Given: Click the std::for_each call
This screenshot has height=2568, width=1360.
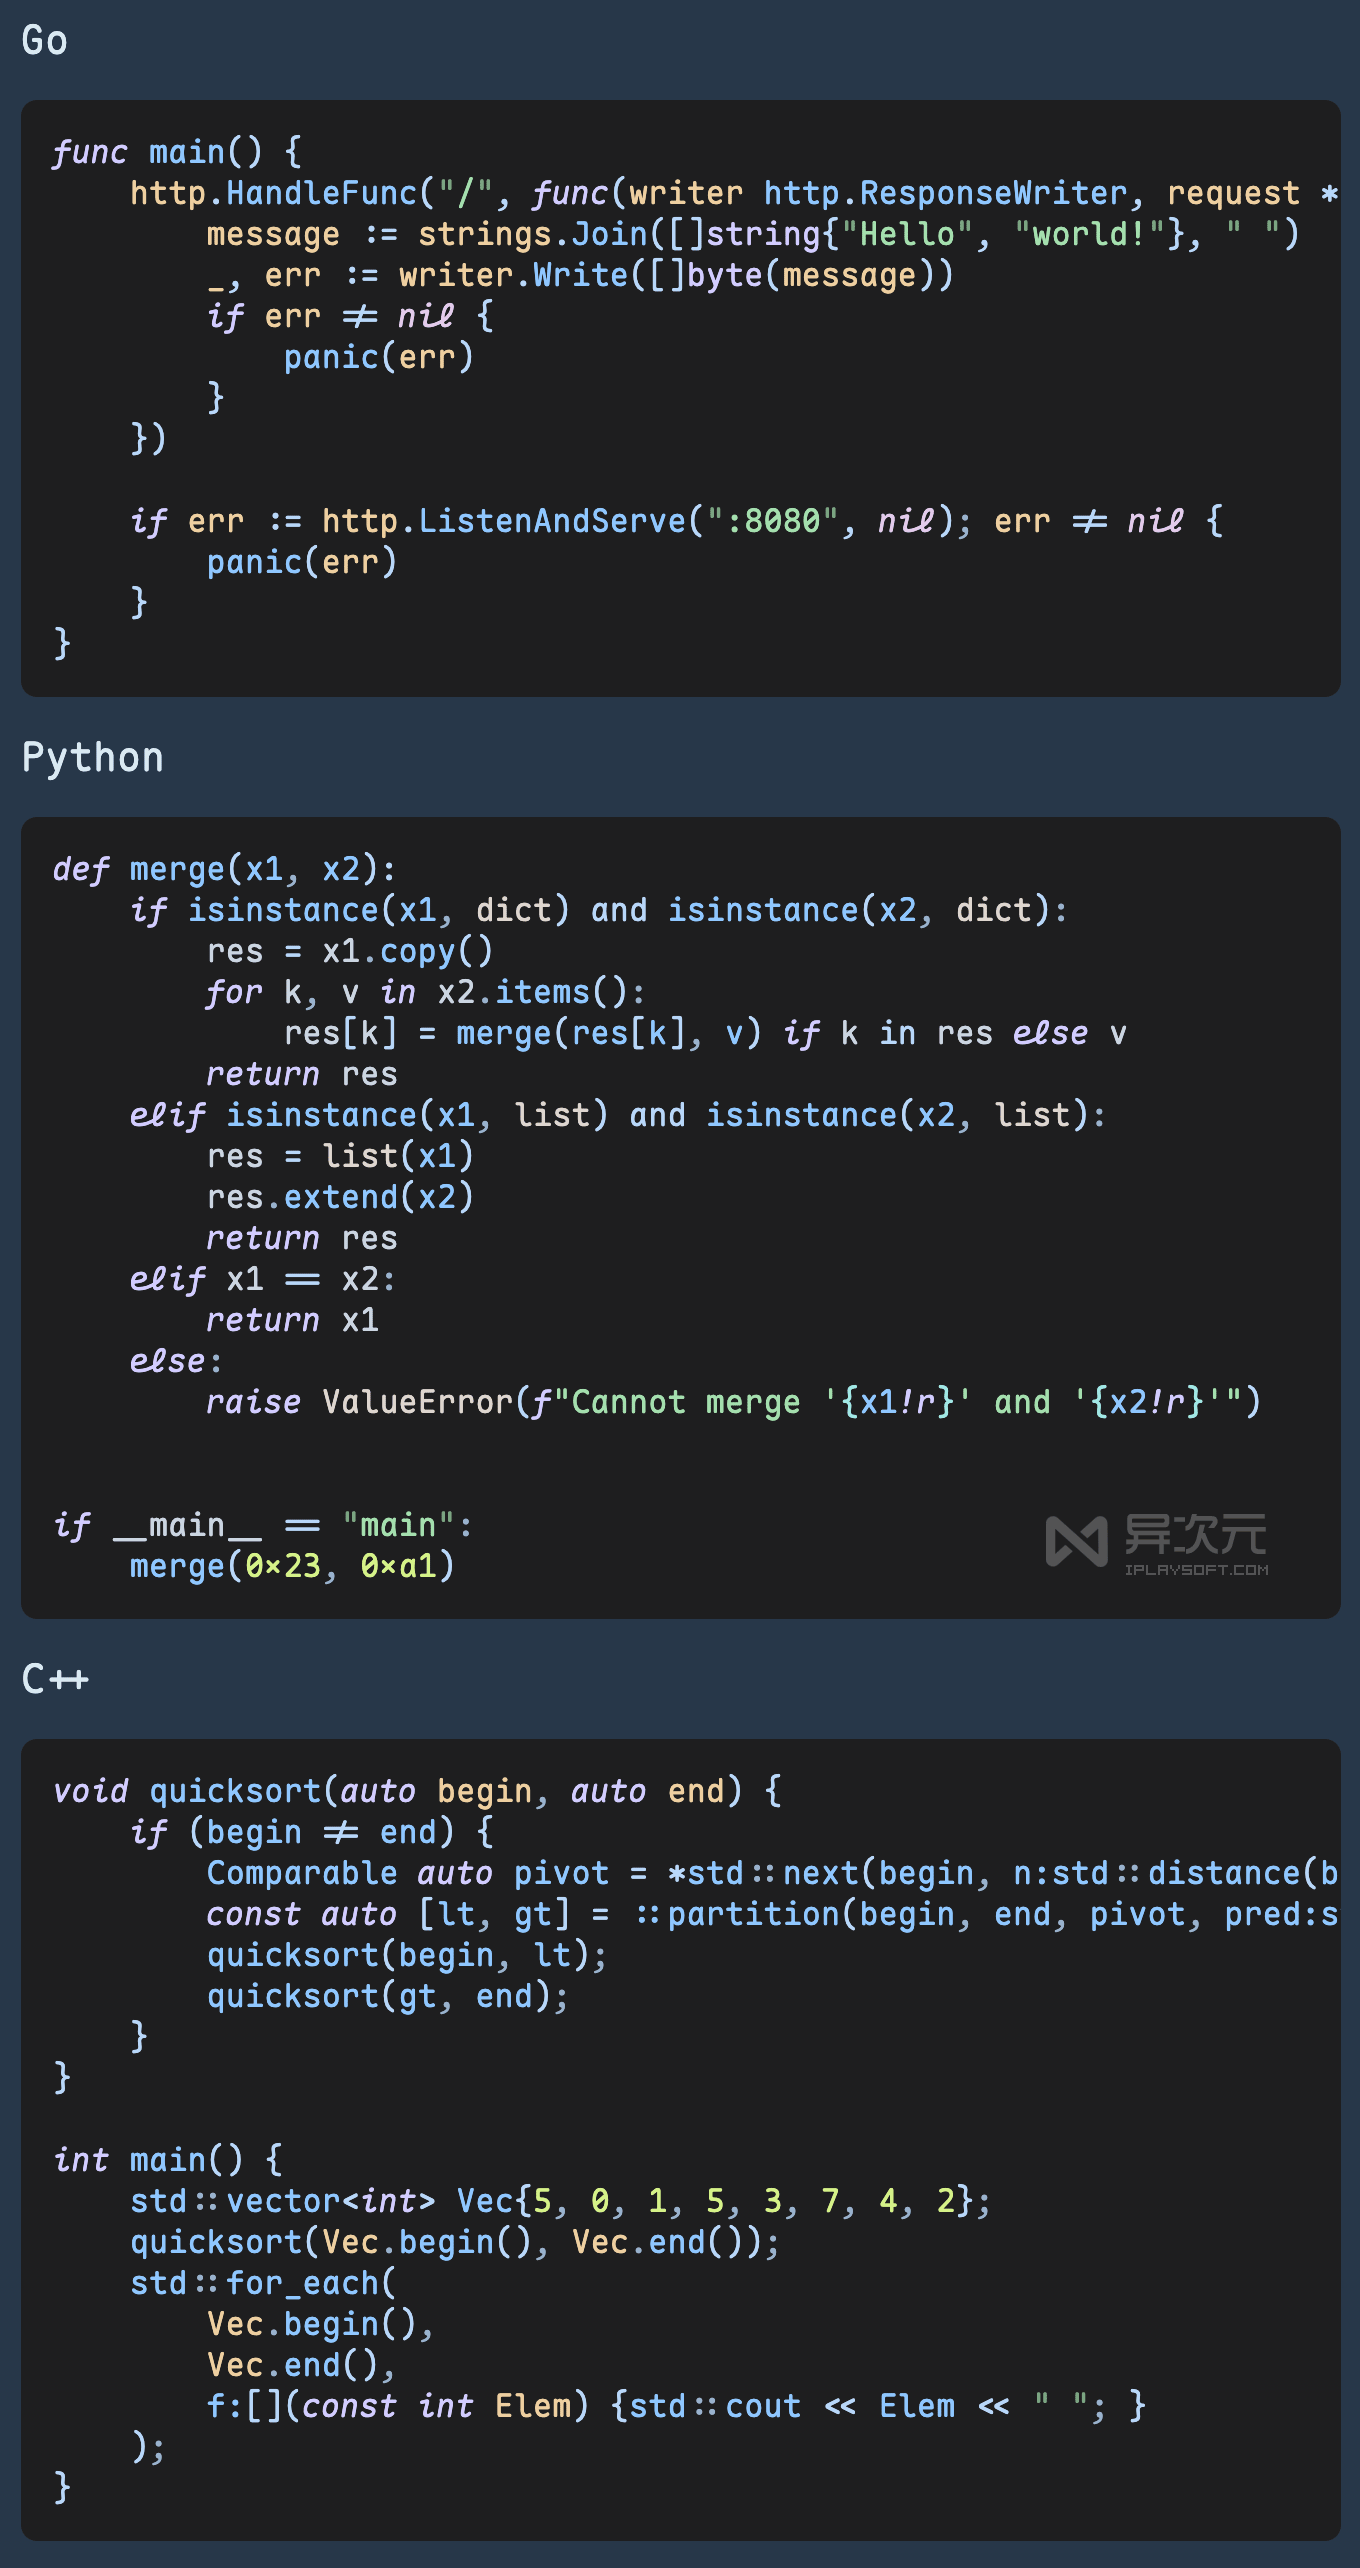Looking at the screenshot, I should click(263, 2283).
